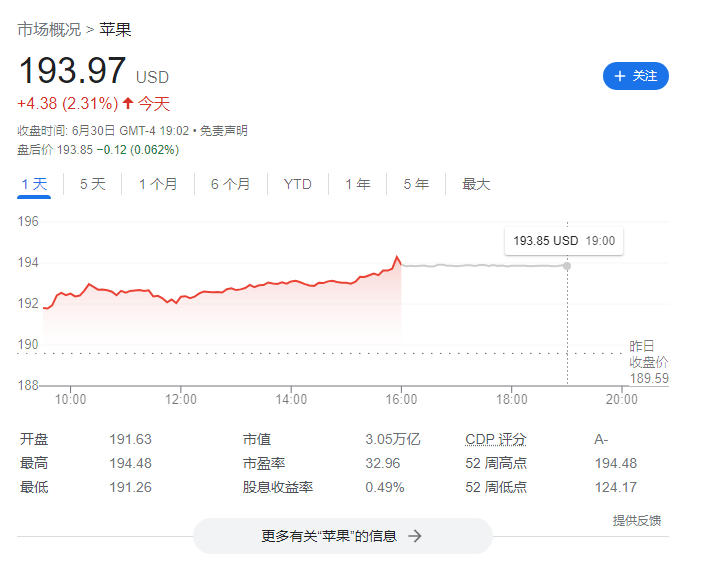Click the 开盘 value 191.63
This screenshot has width=707, height=570.
tap(130, 439)
